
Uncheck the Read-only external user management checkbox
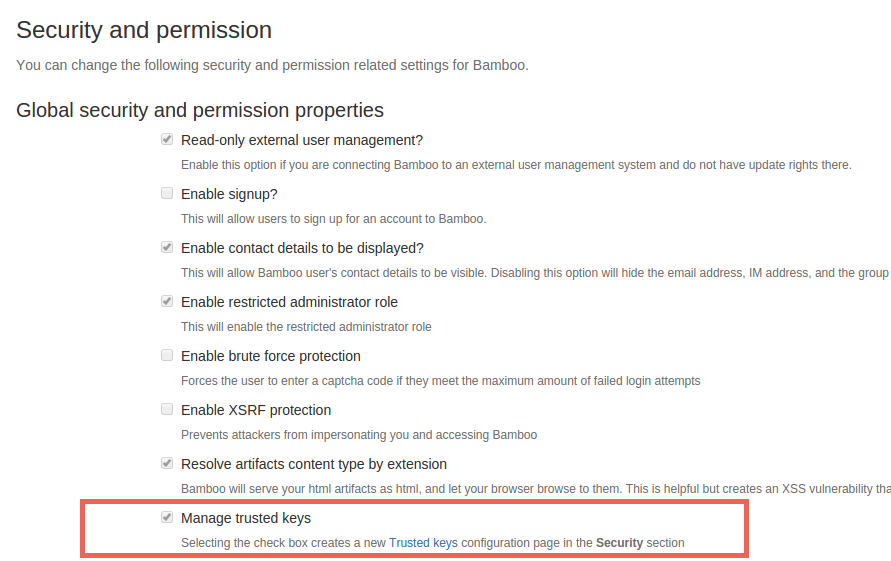tap(166, 139)
